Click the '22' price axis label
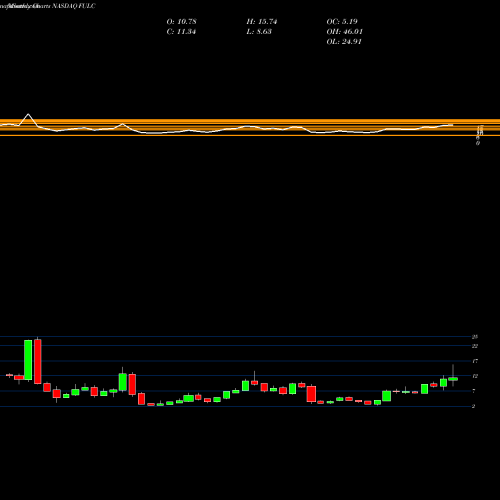 tap(475, 346)
